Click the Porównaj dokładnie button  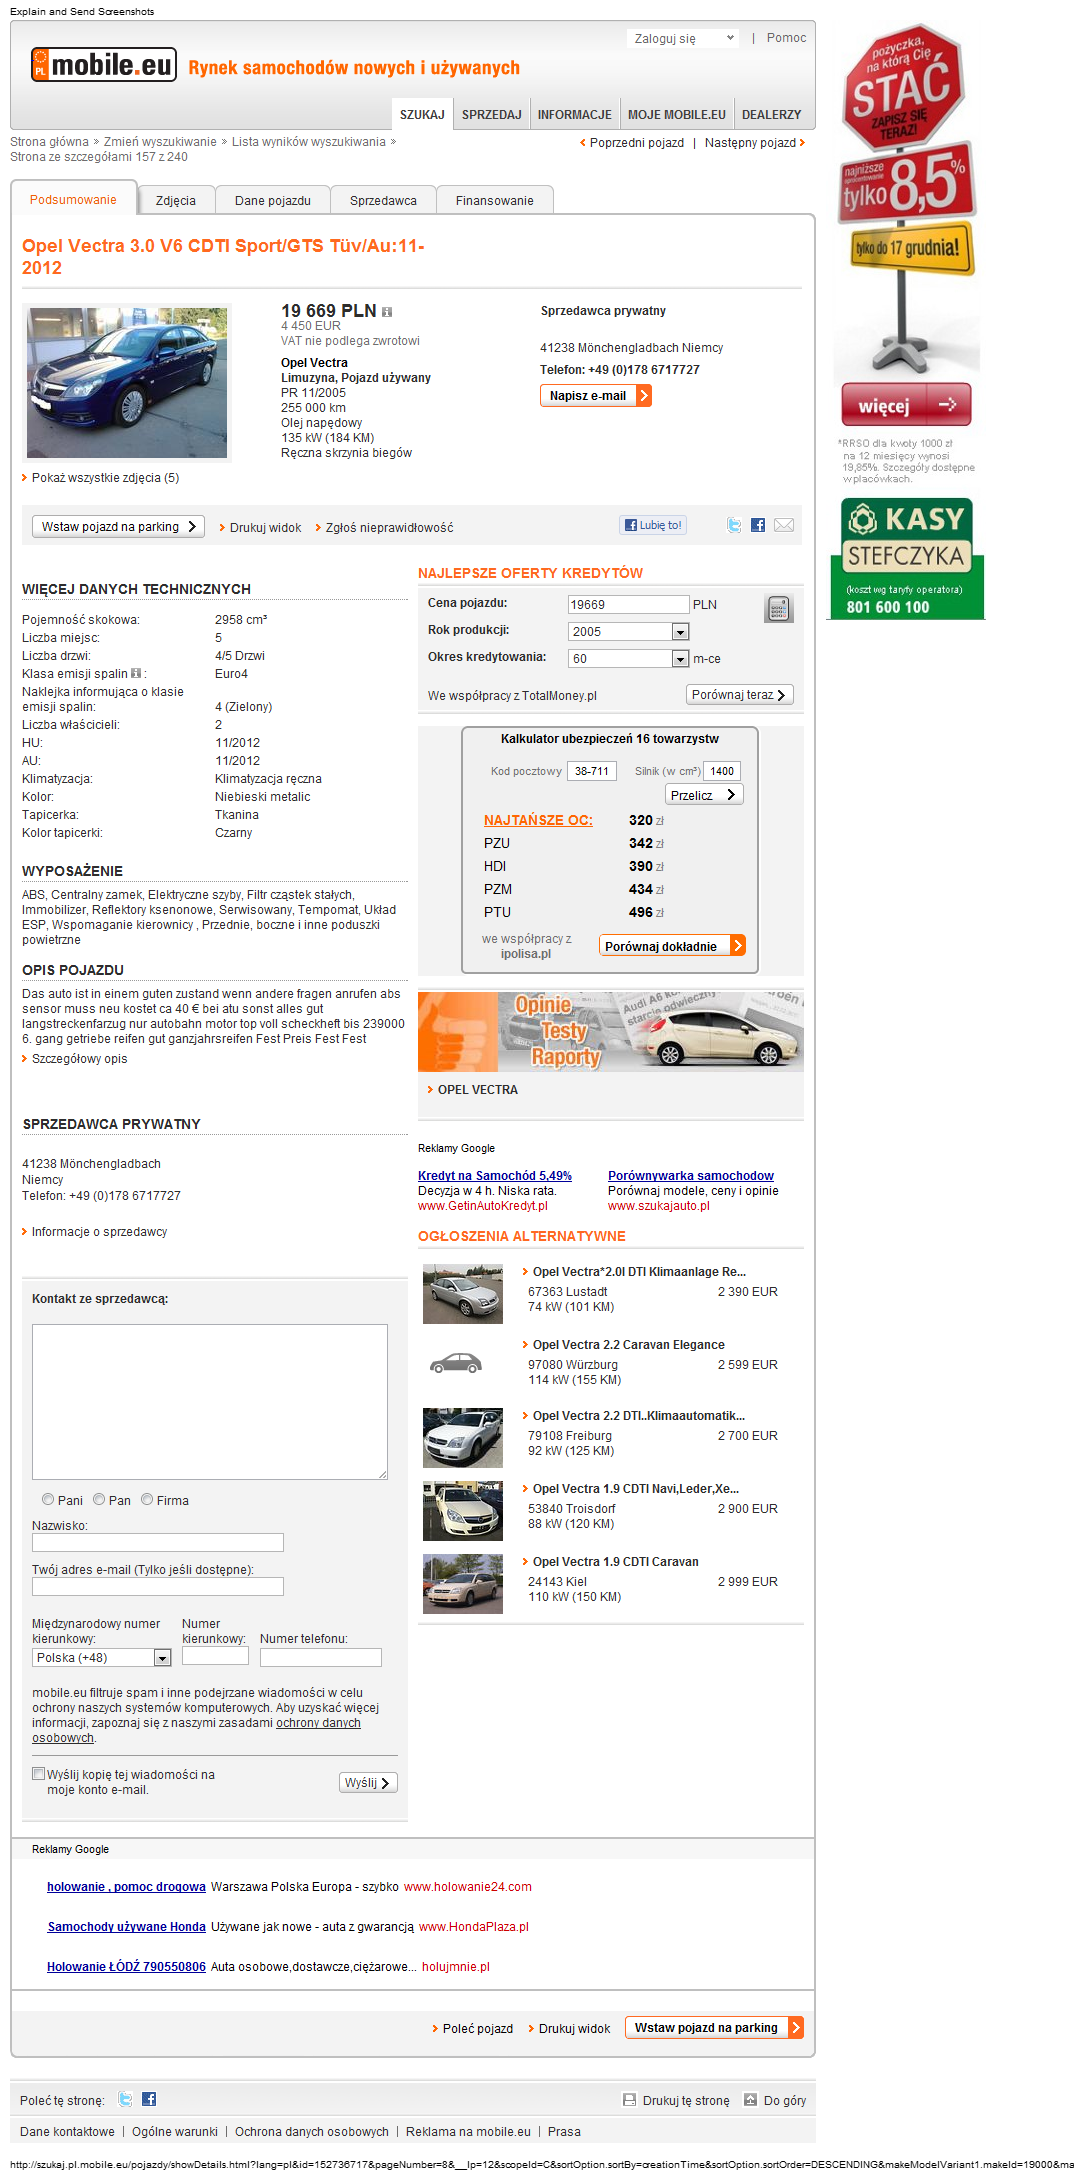point(672,946)
